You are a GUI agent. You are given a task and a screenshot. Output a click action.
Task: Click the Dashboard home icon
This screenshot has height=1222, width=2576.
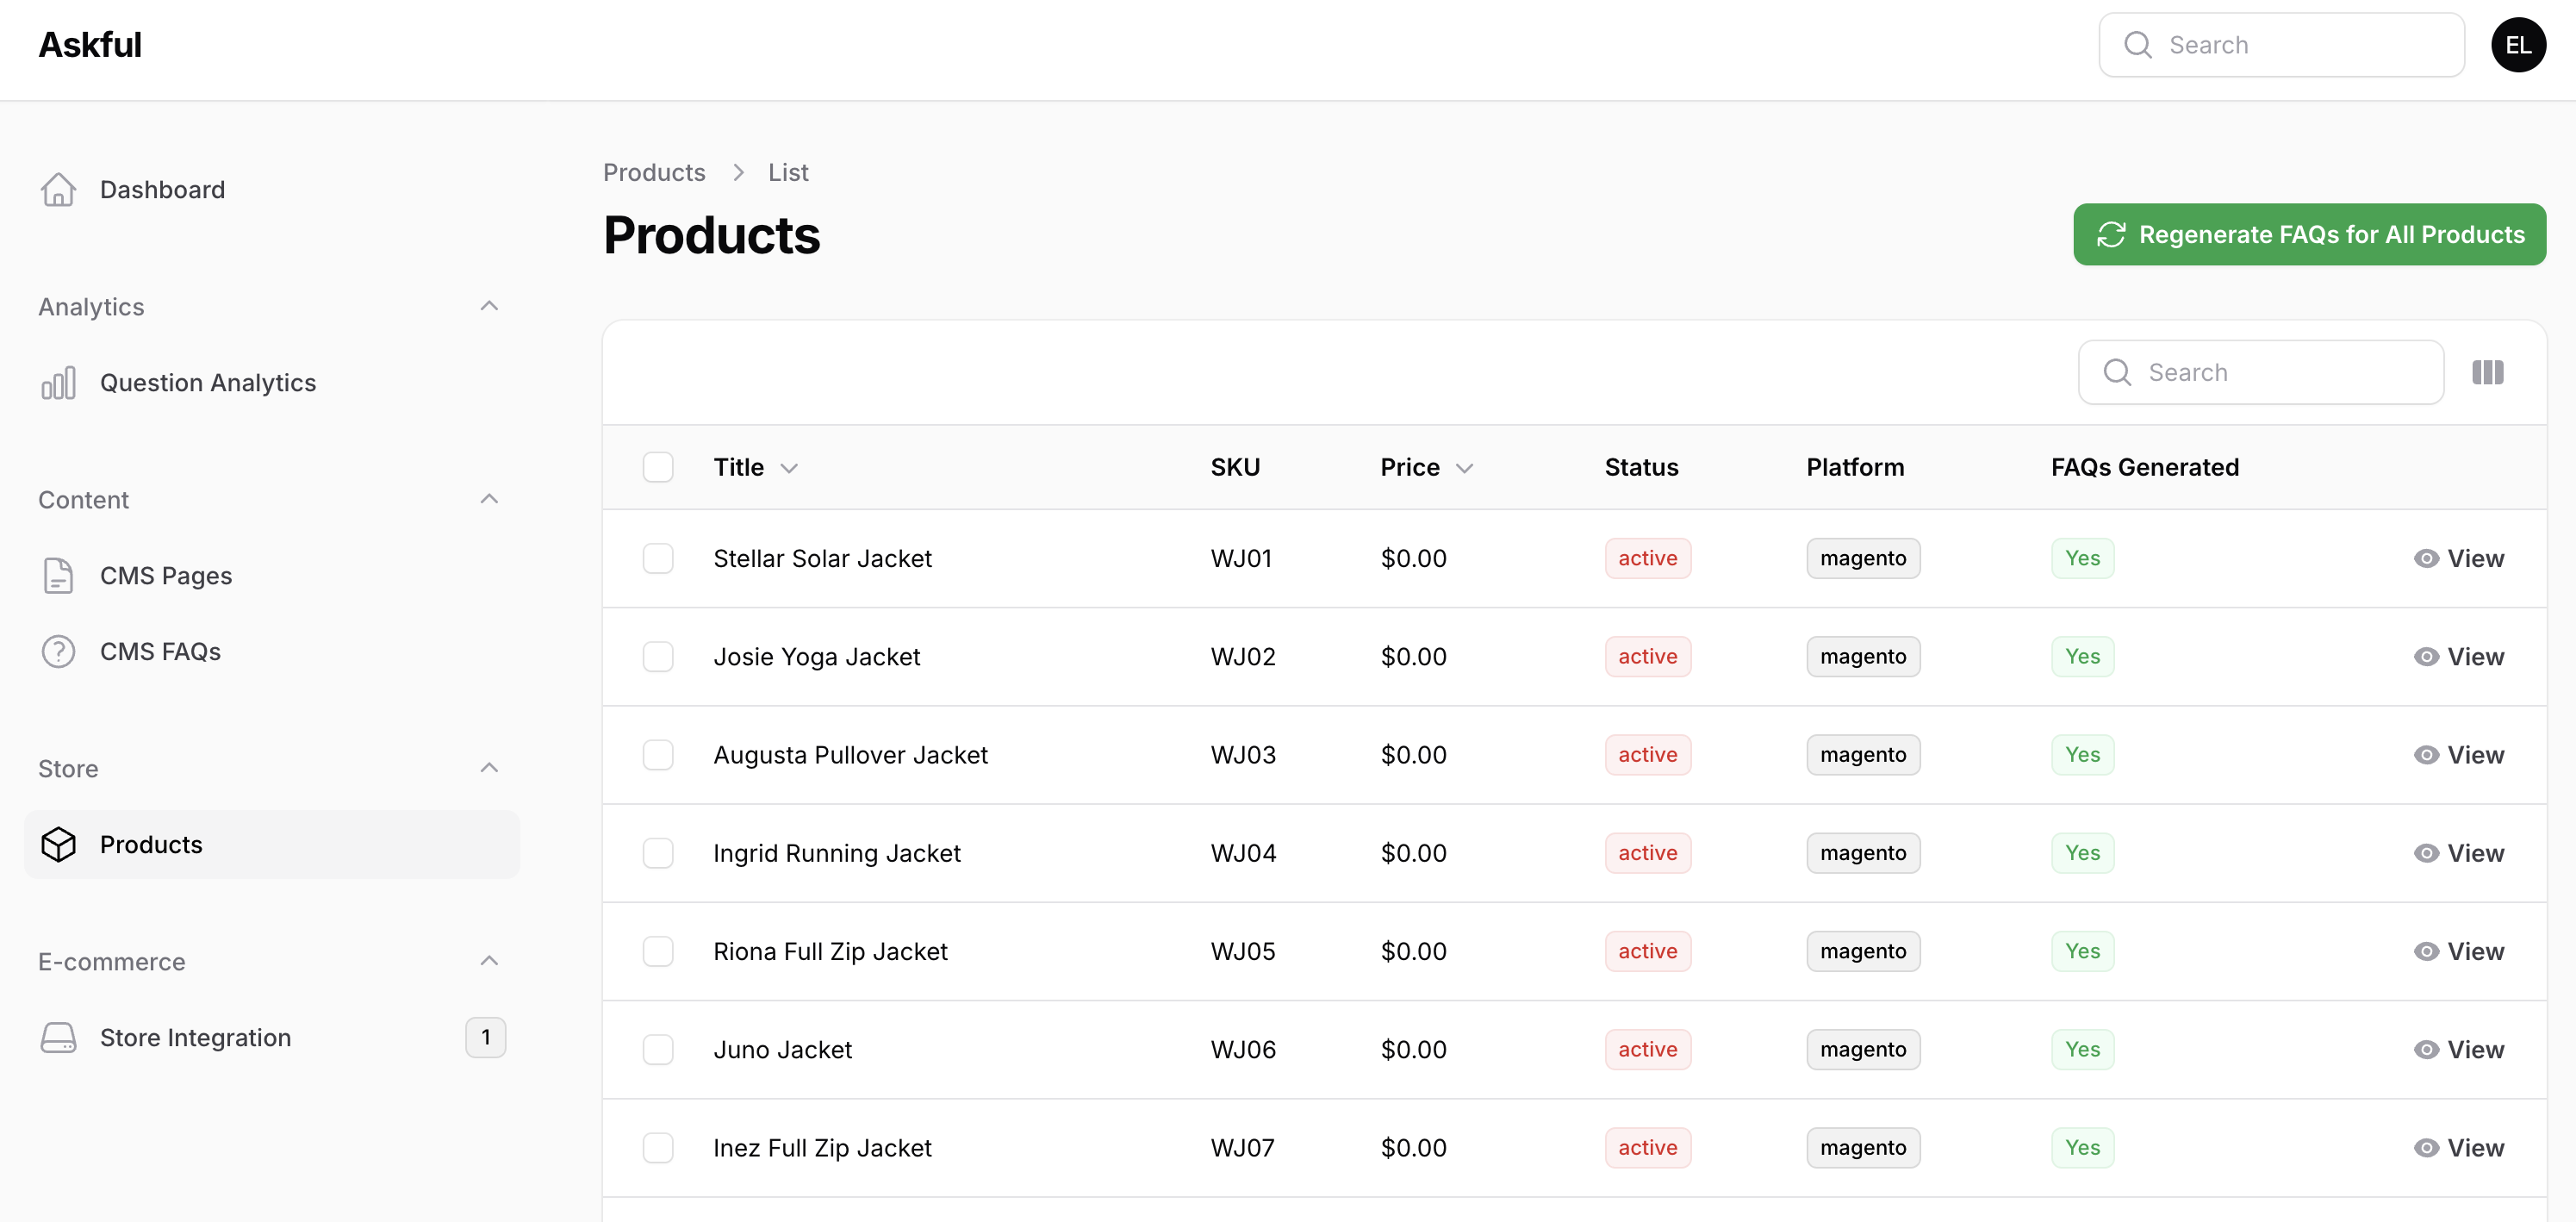tap(58, 189)
